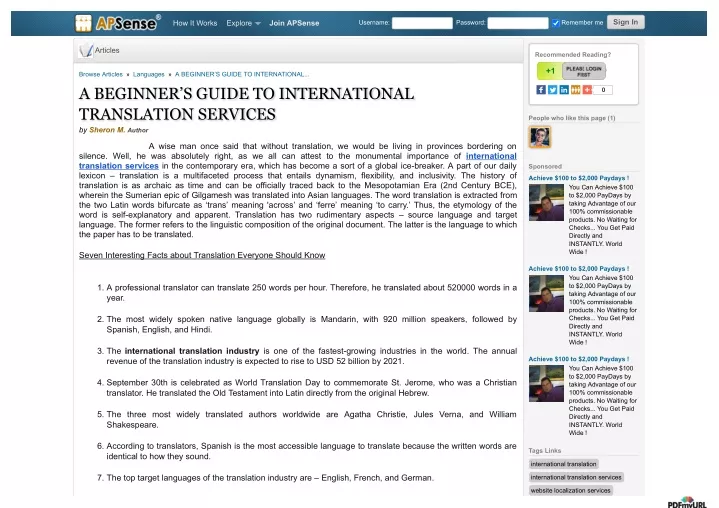Click the bold international translation industry text
Viewport: 719px width, 508px height.
[x=192, y=351]
